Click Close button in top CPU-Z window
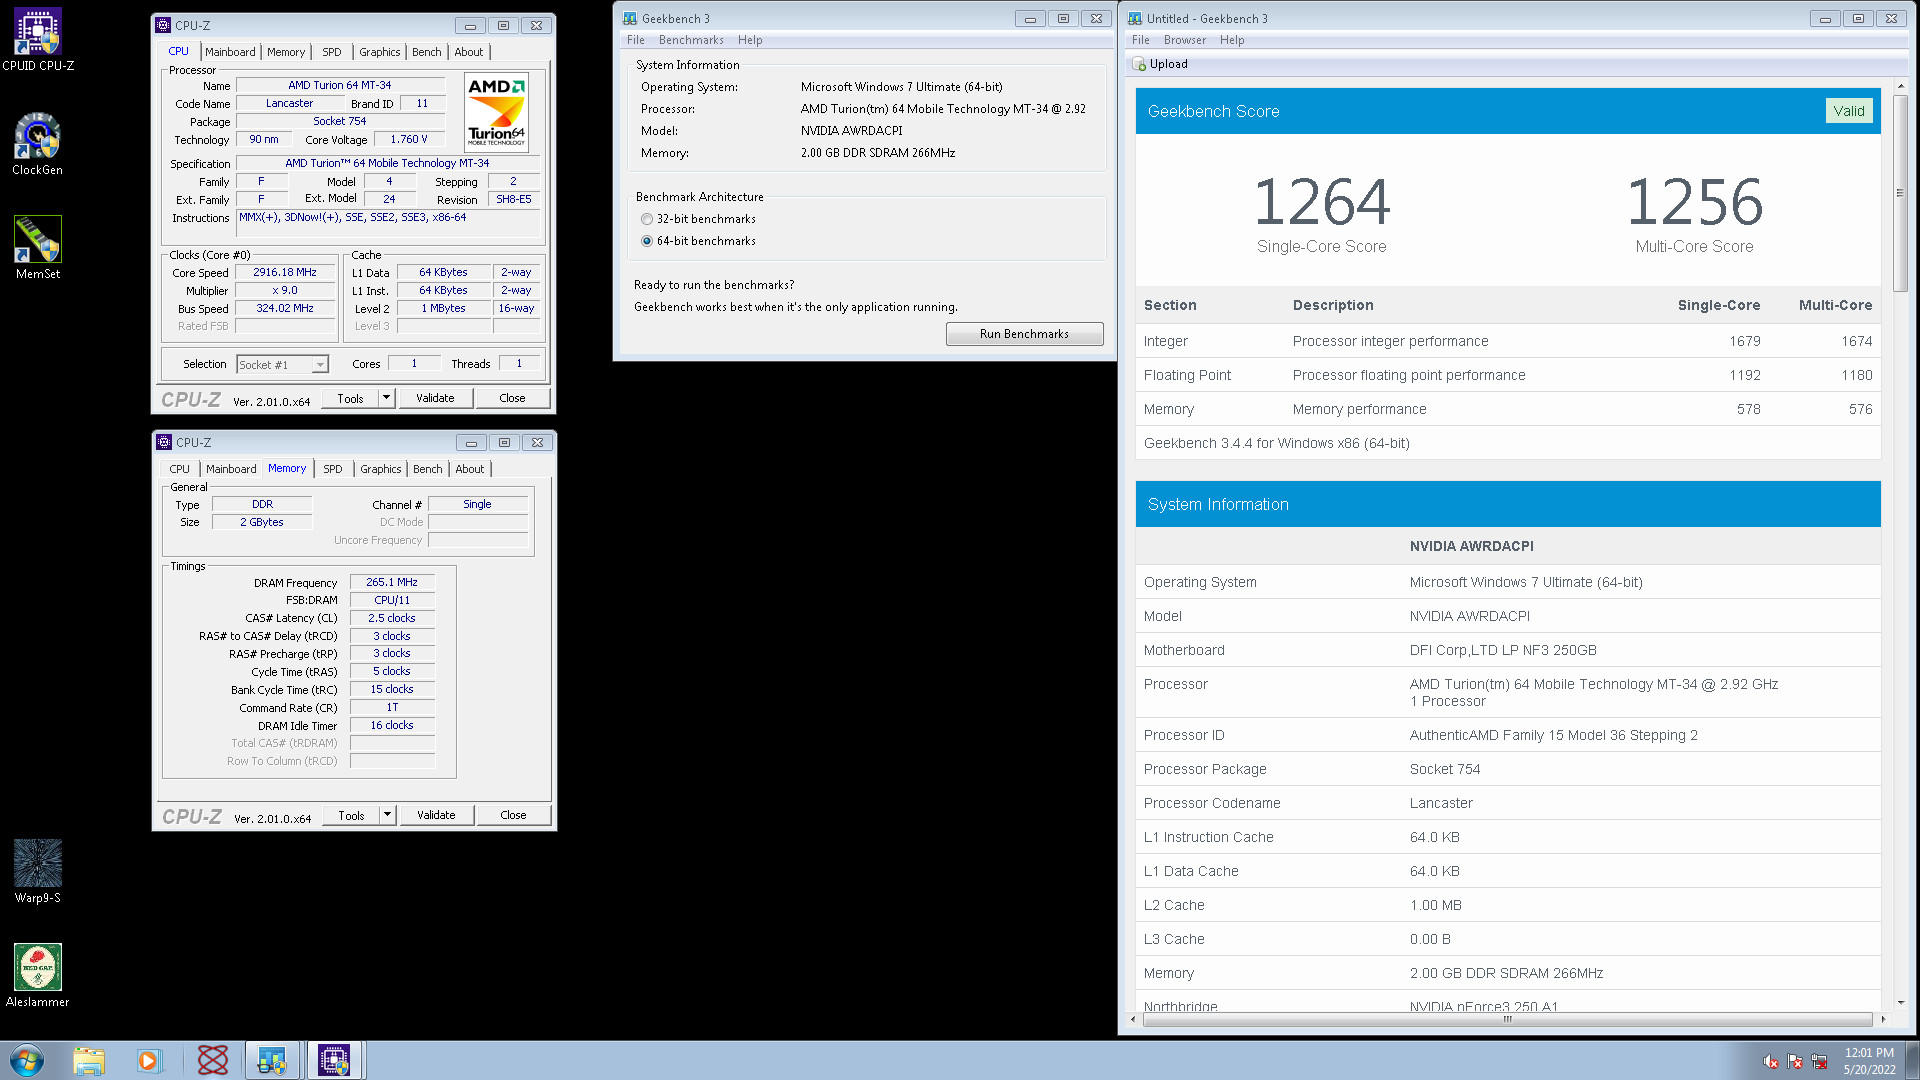Viewport: 1920px width, 1080px height. (x=512, y=398)
